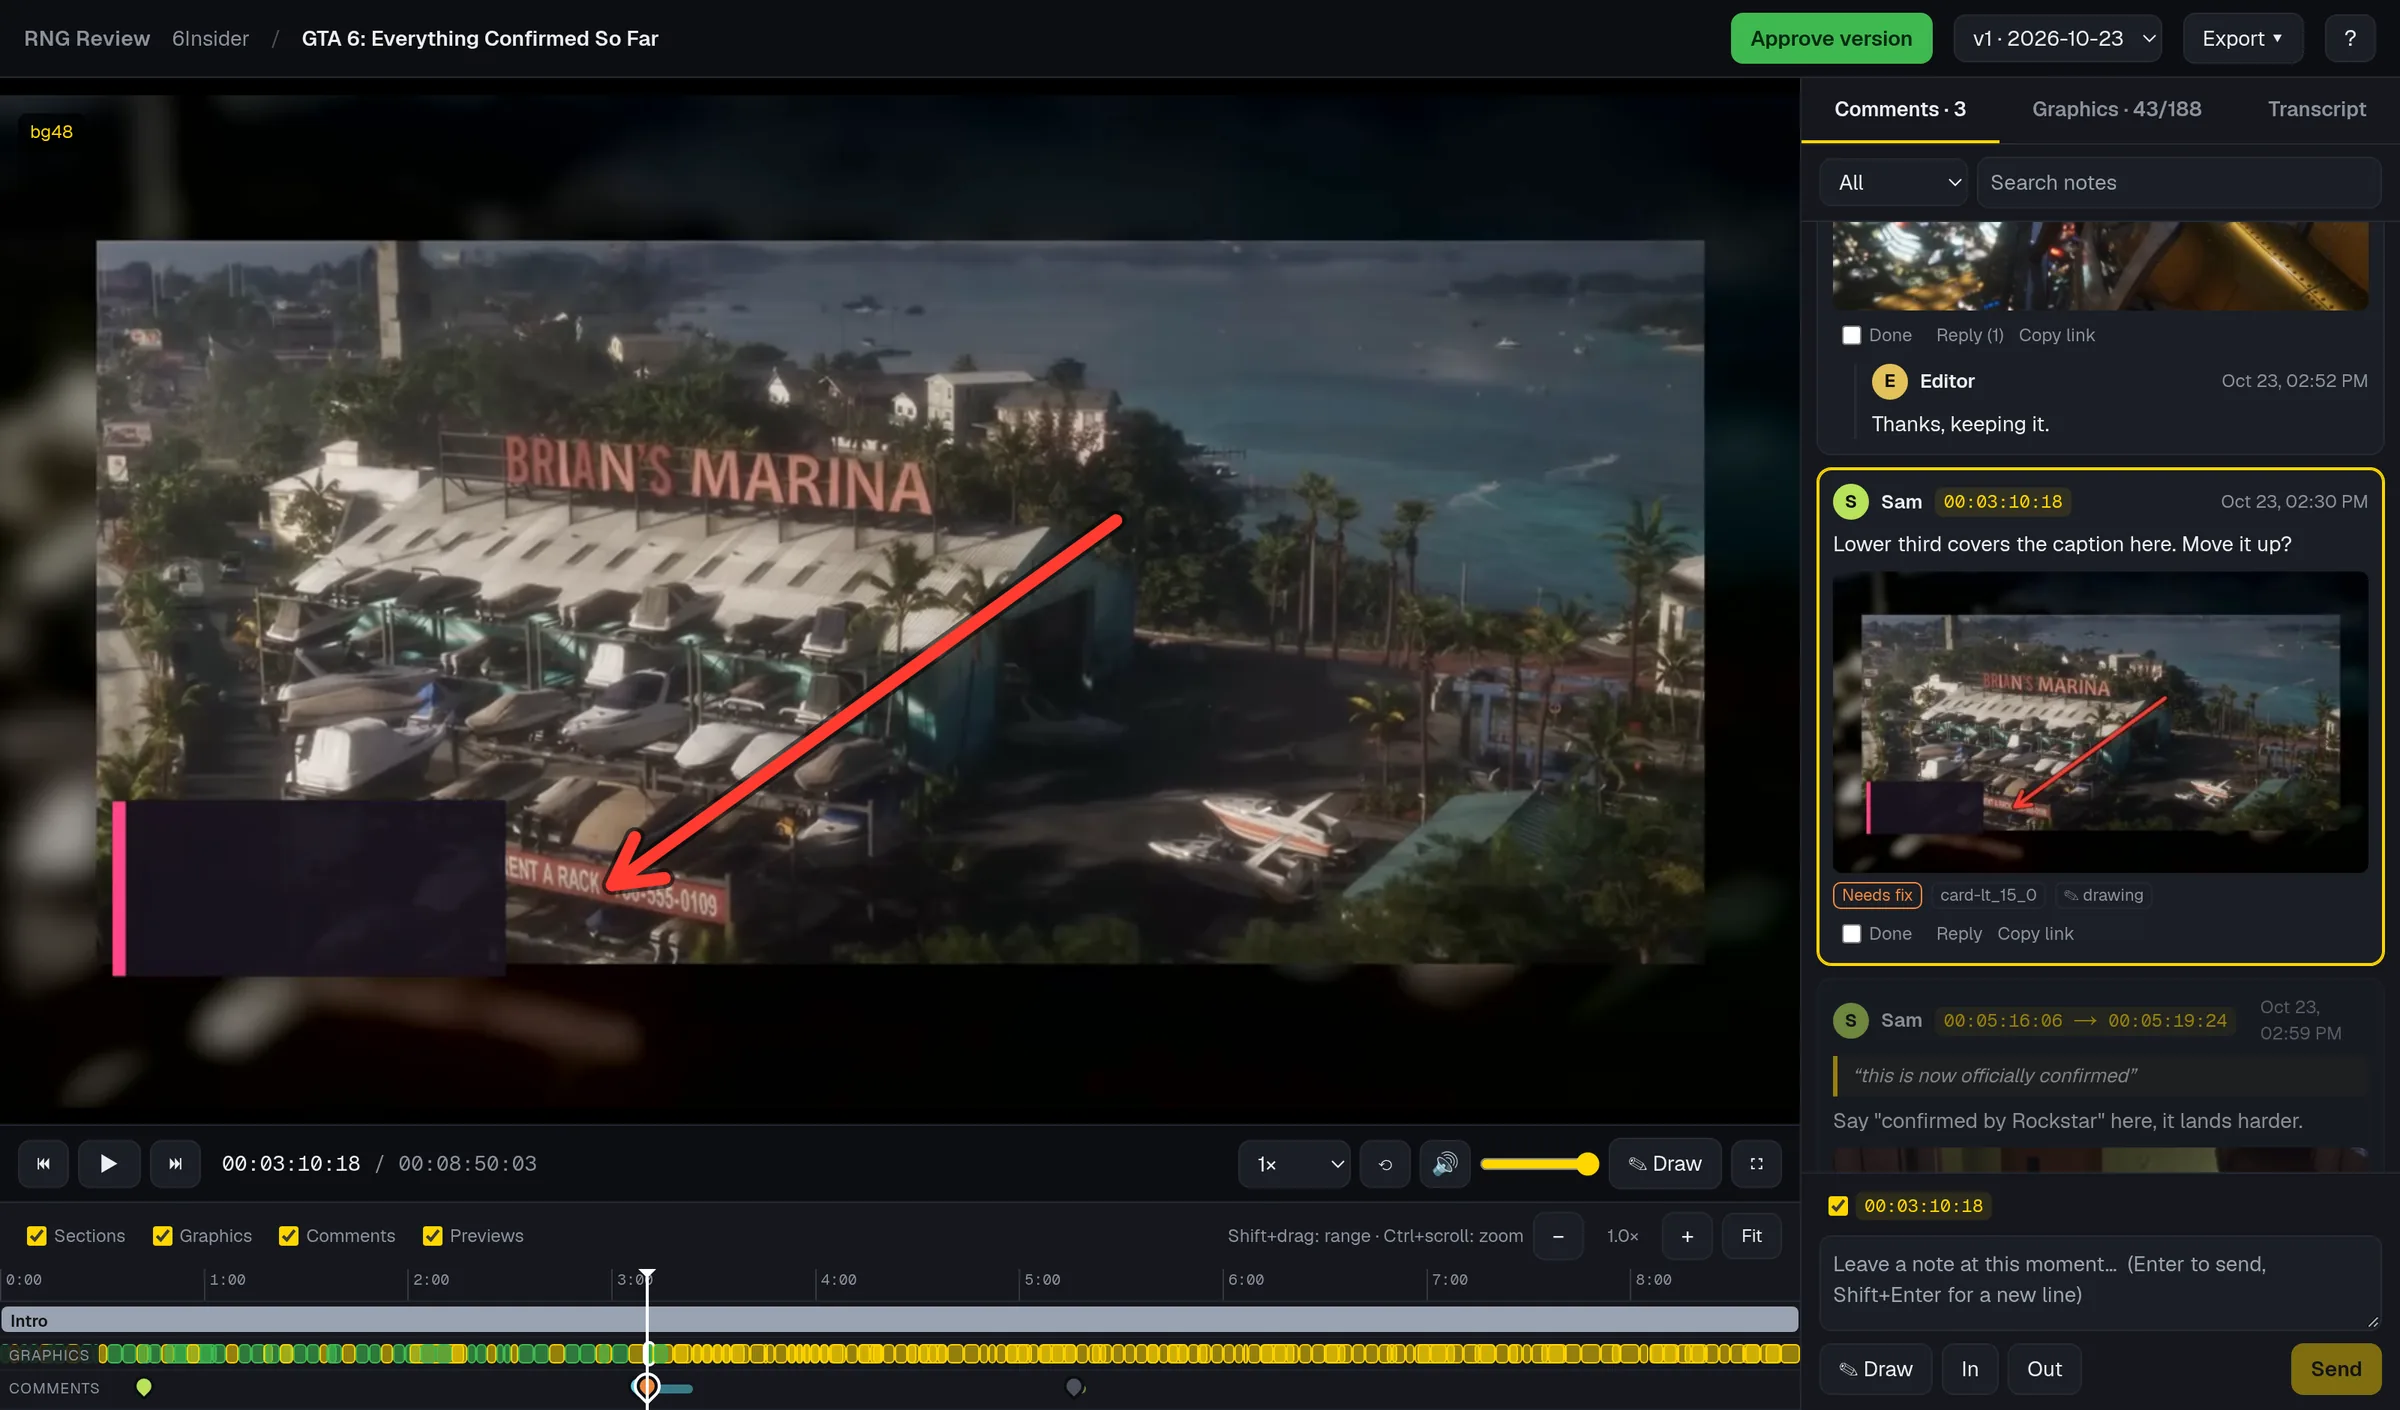Skip to previous marker button
This screenshot has width=2400, height=1410.
43,1164
